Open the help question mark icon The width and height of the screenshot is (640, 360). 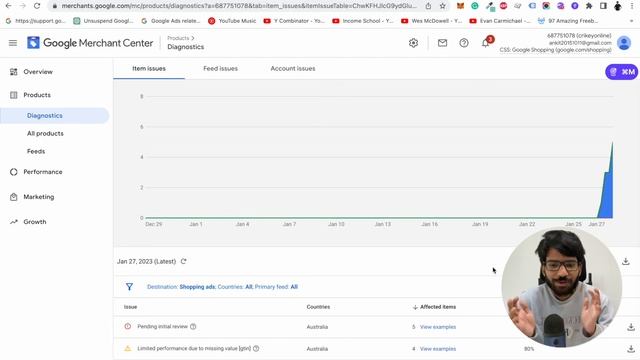pos(464,43)
